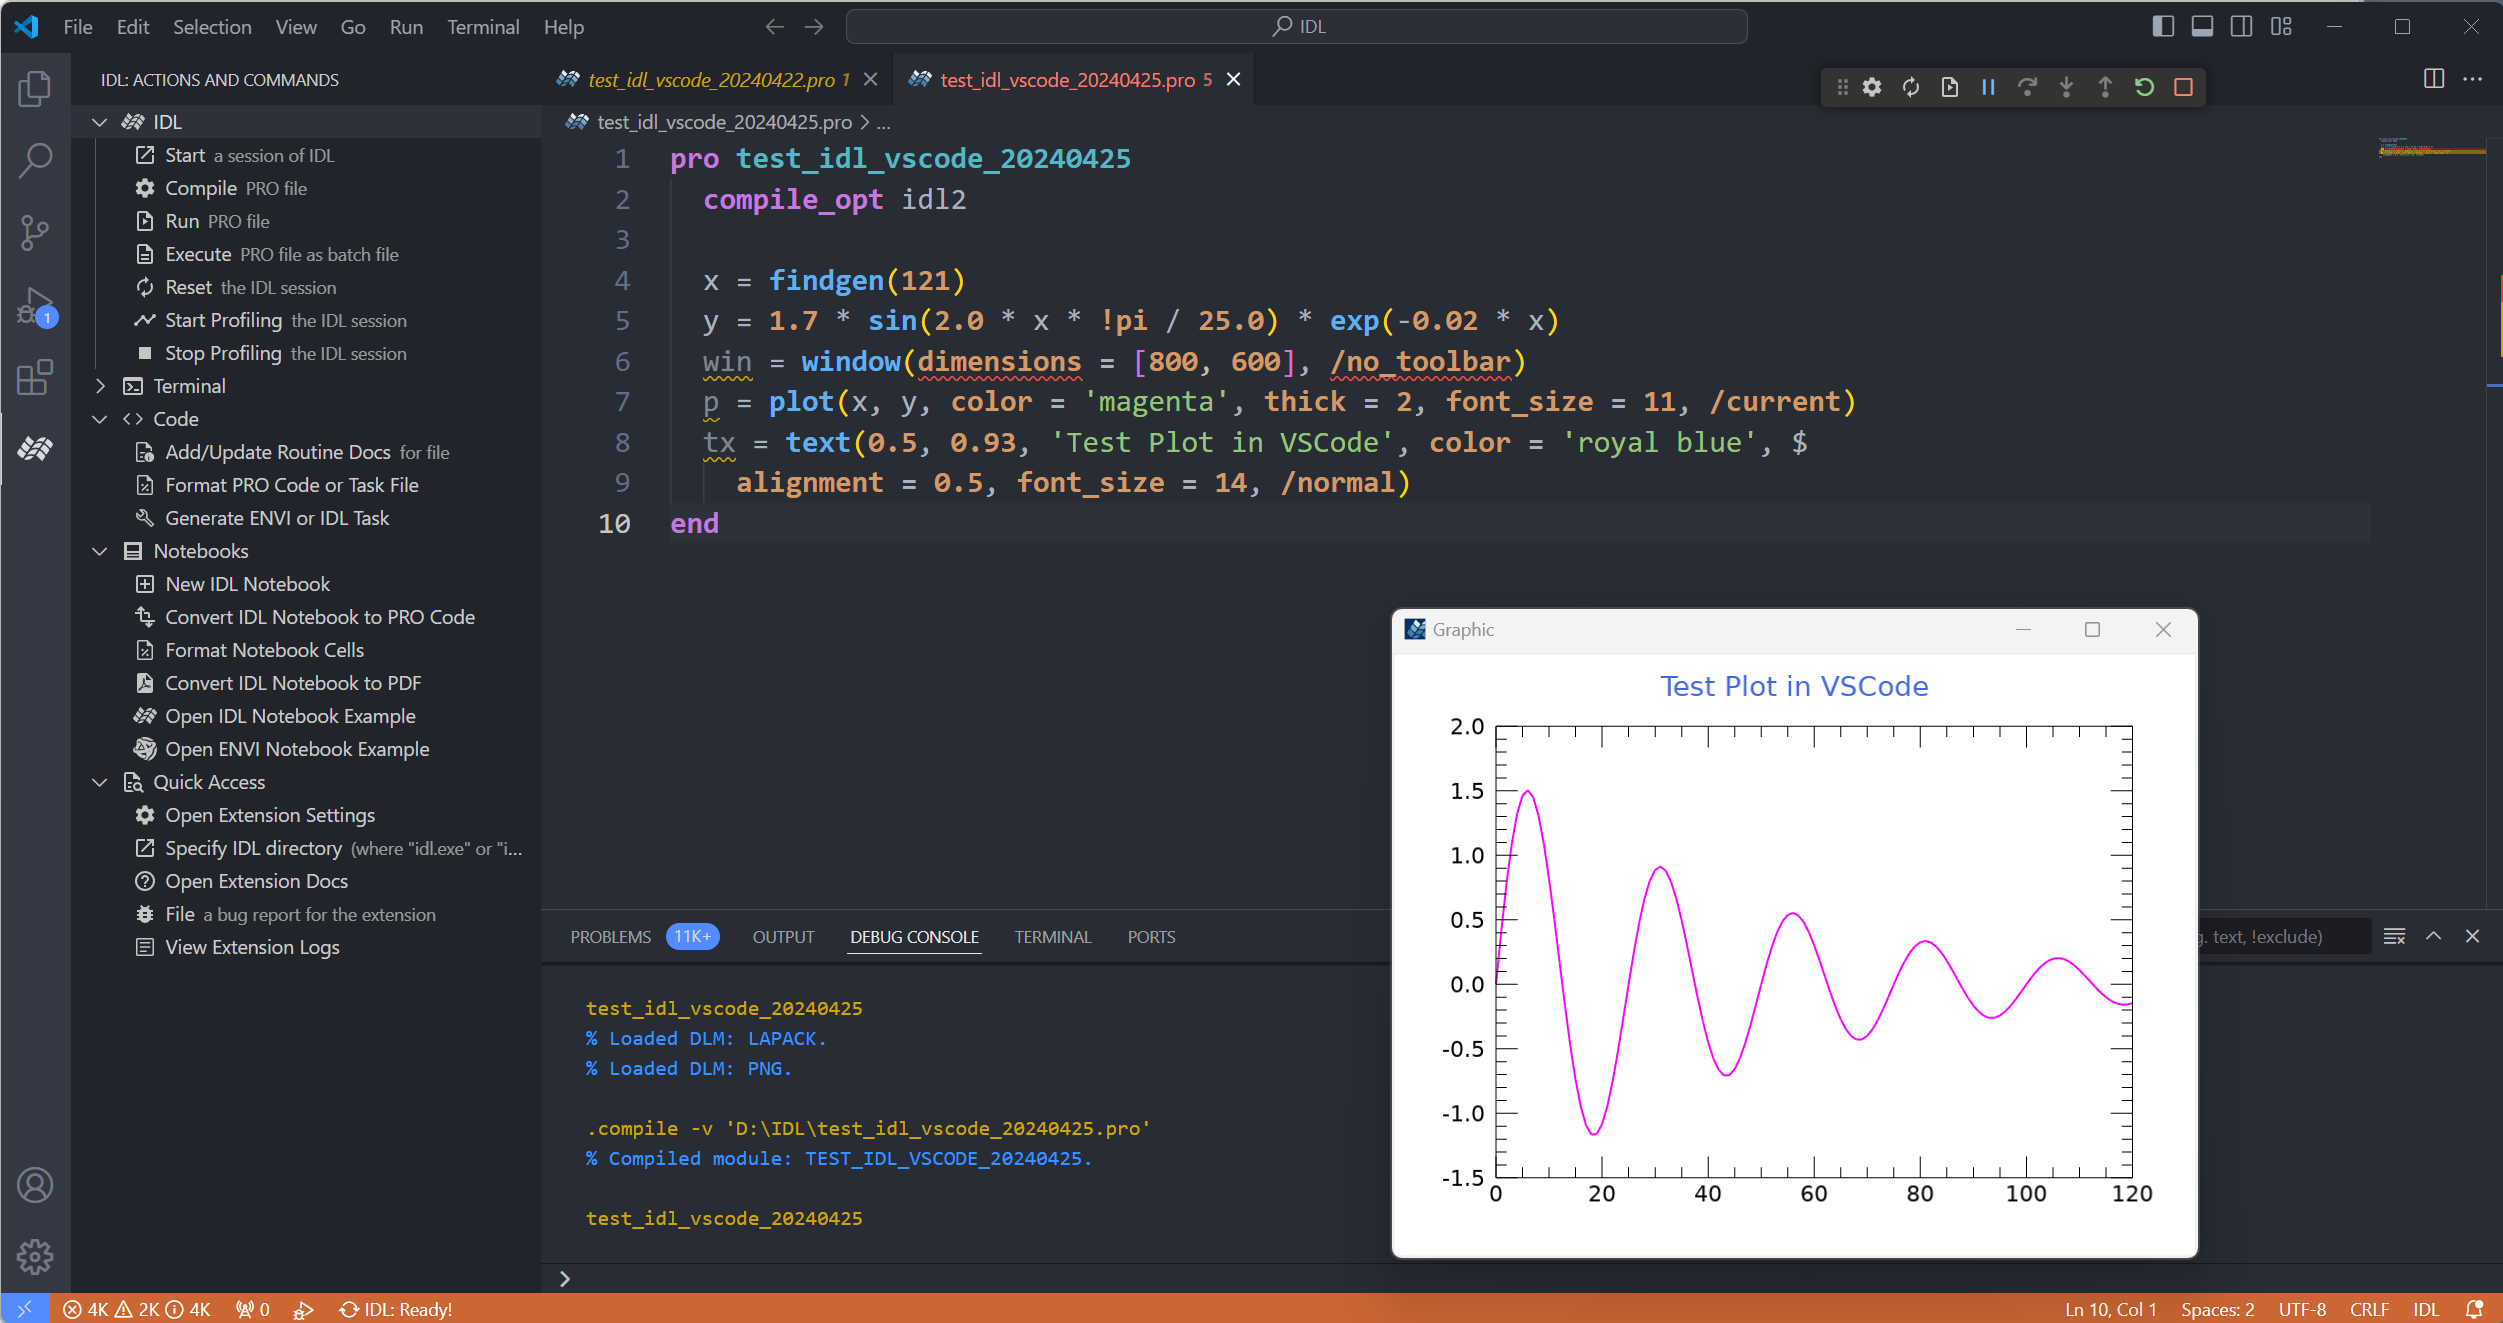The height and width of the screenshot is (1323, 2503).
Task: Click the Stop debug session button
Action: pos(2183,87)
